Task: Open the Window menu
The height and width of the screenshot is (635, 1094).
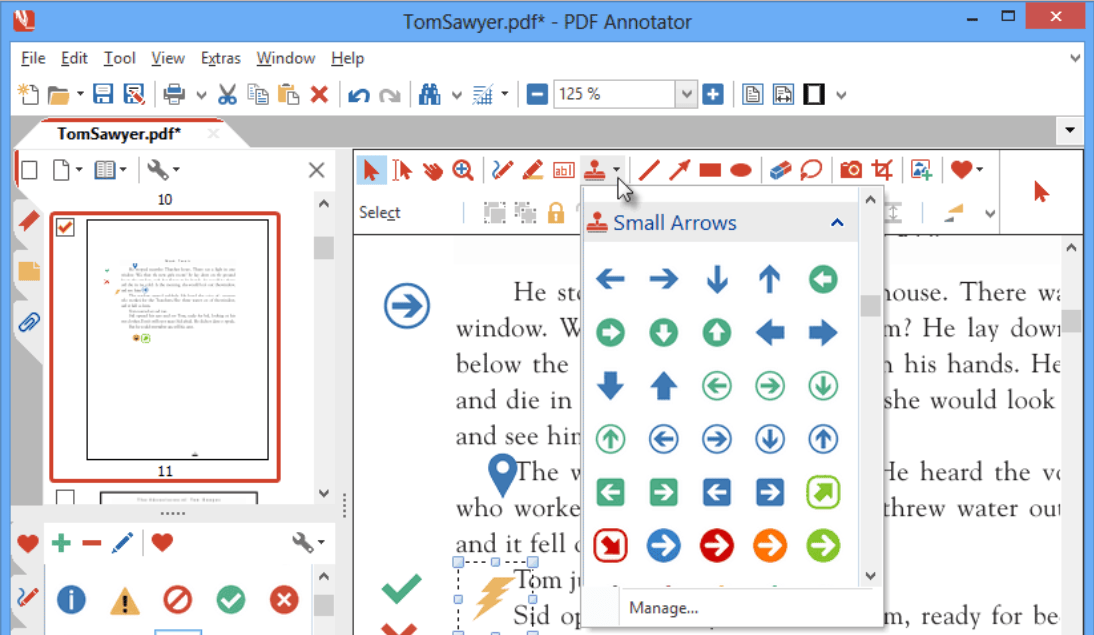Action: (x=285, y=58)
